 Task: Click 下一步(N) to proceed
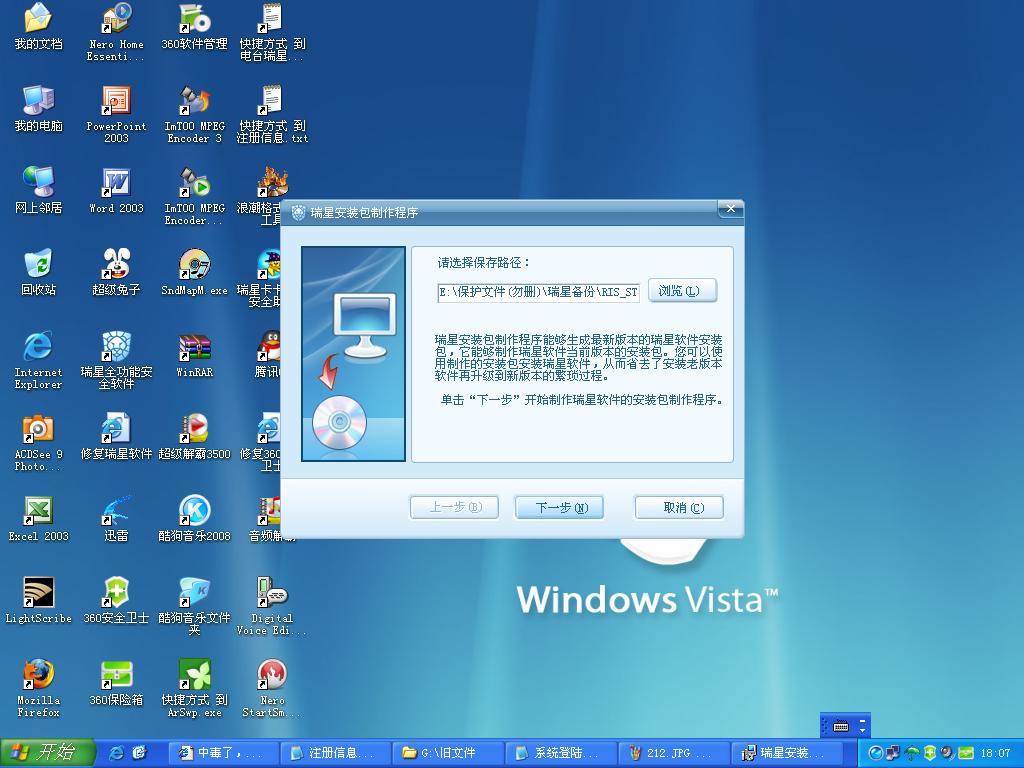559,507
